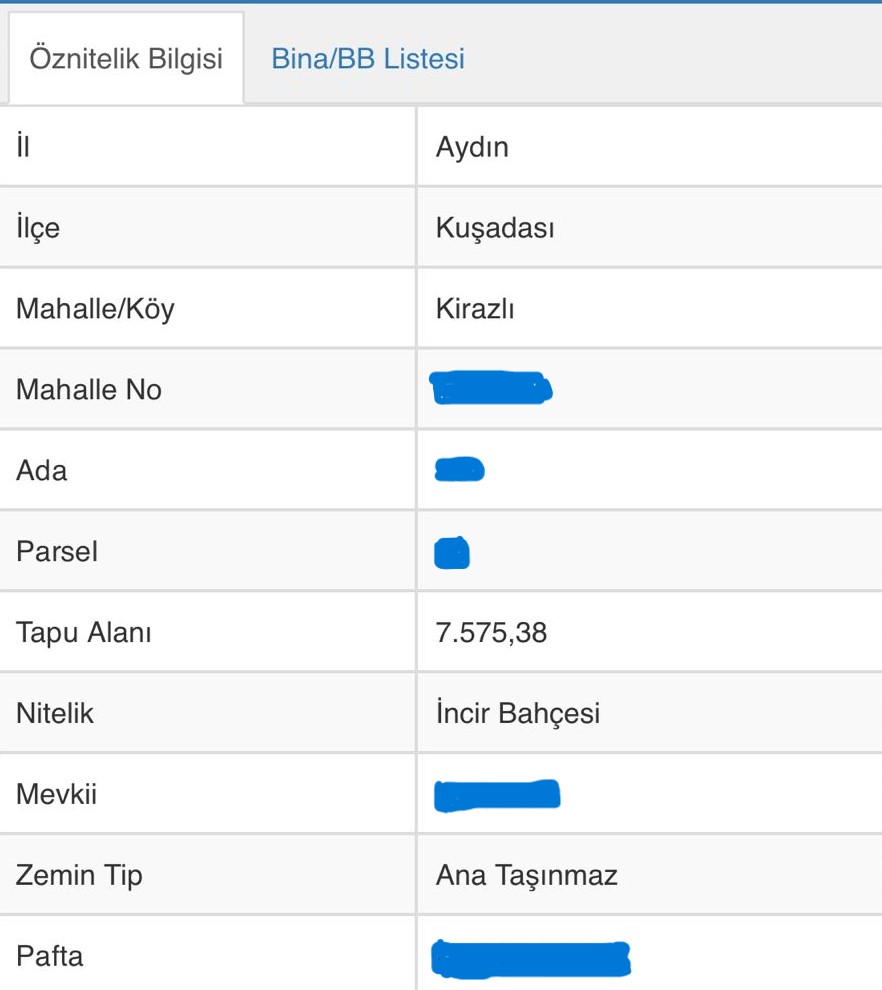
Task: Click the İncir Bahçesi Nitelik value
Action: click(518, 713)
